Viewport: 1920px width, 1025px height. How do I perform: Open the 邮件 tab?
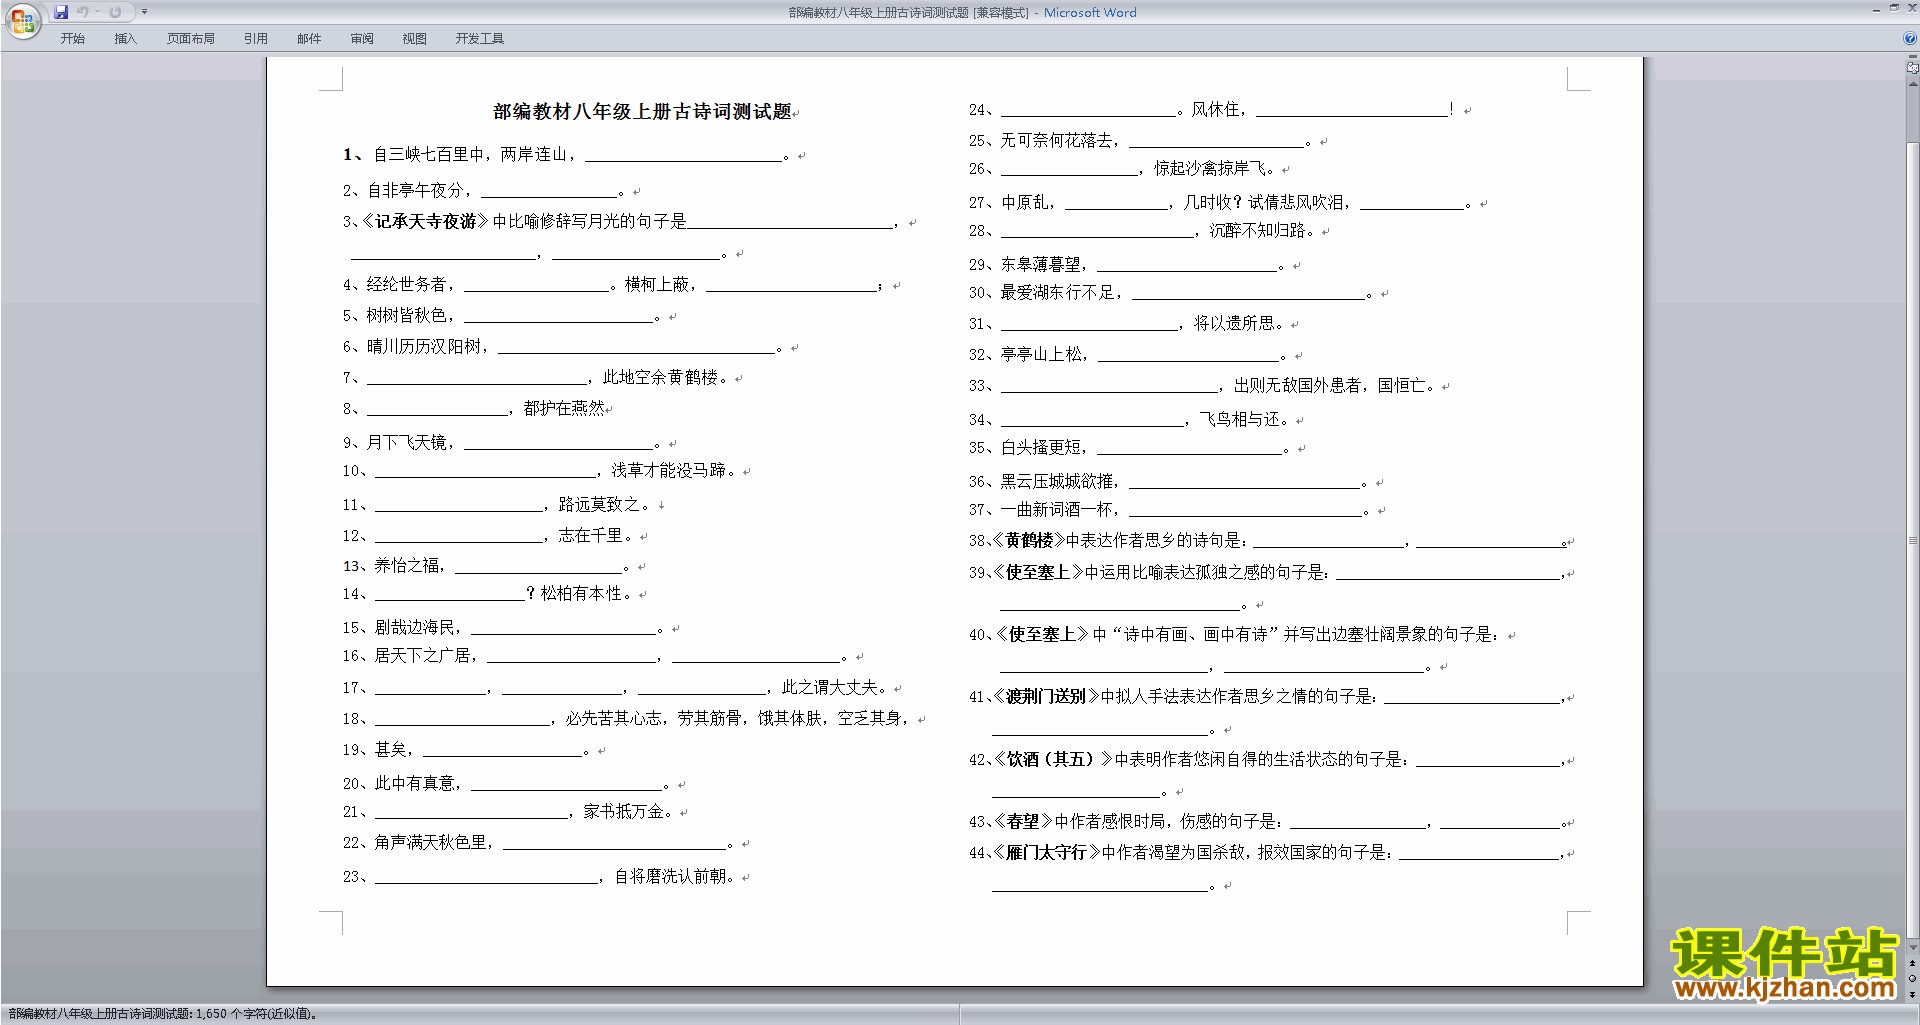coord(309,38)
